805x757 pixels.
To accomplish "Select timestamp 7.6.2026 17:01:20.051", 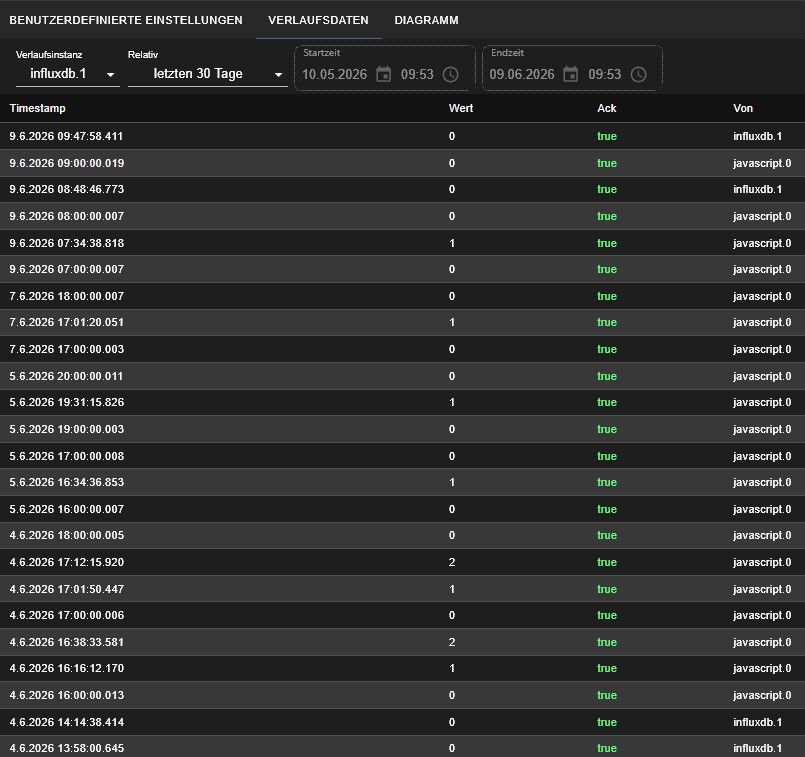I will click(67, 322).
